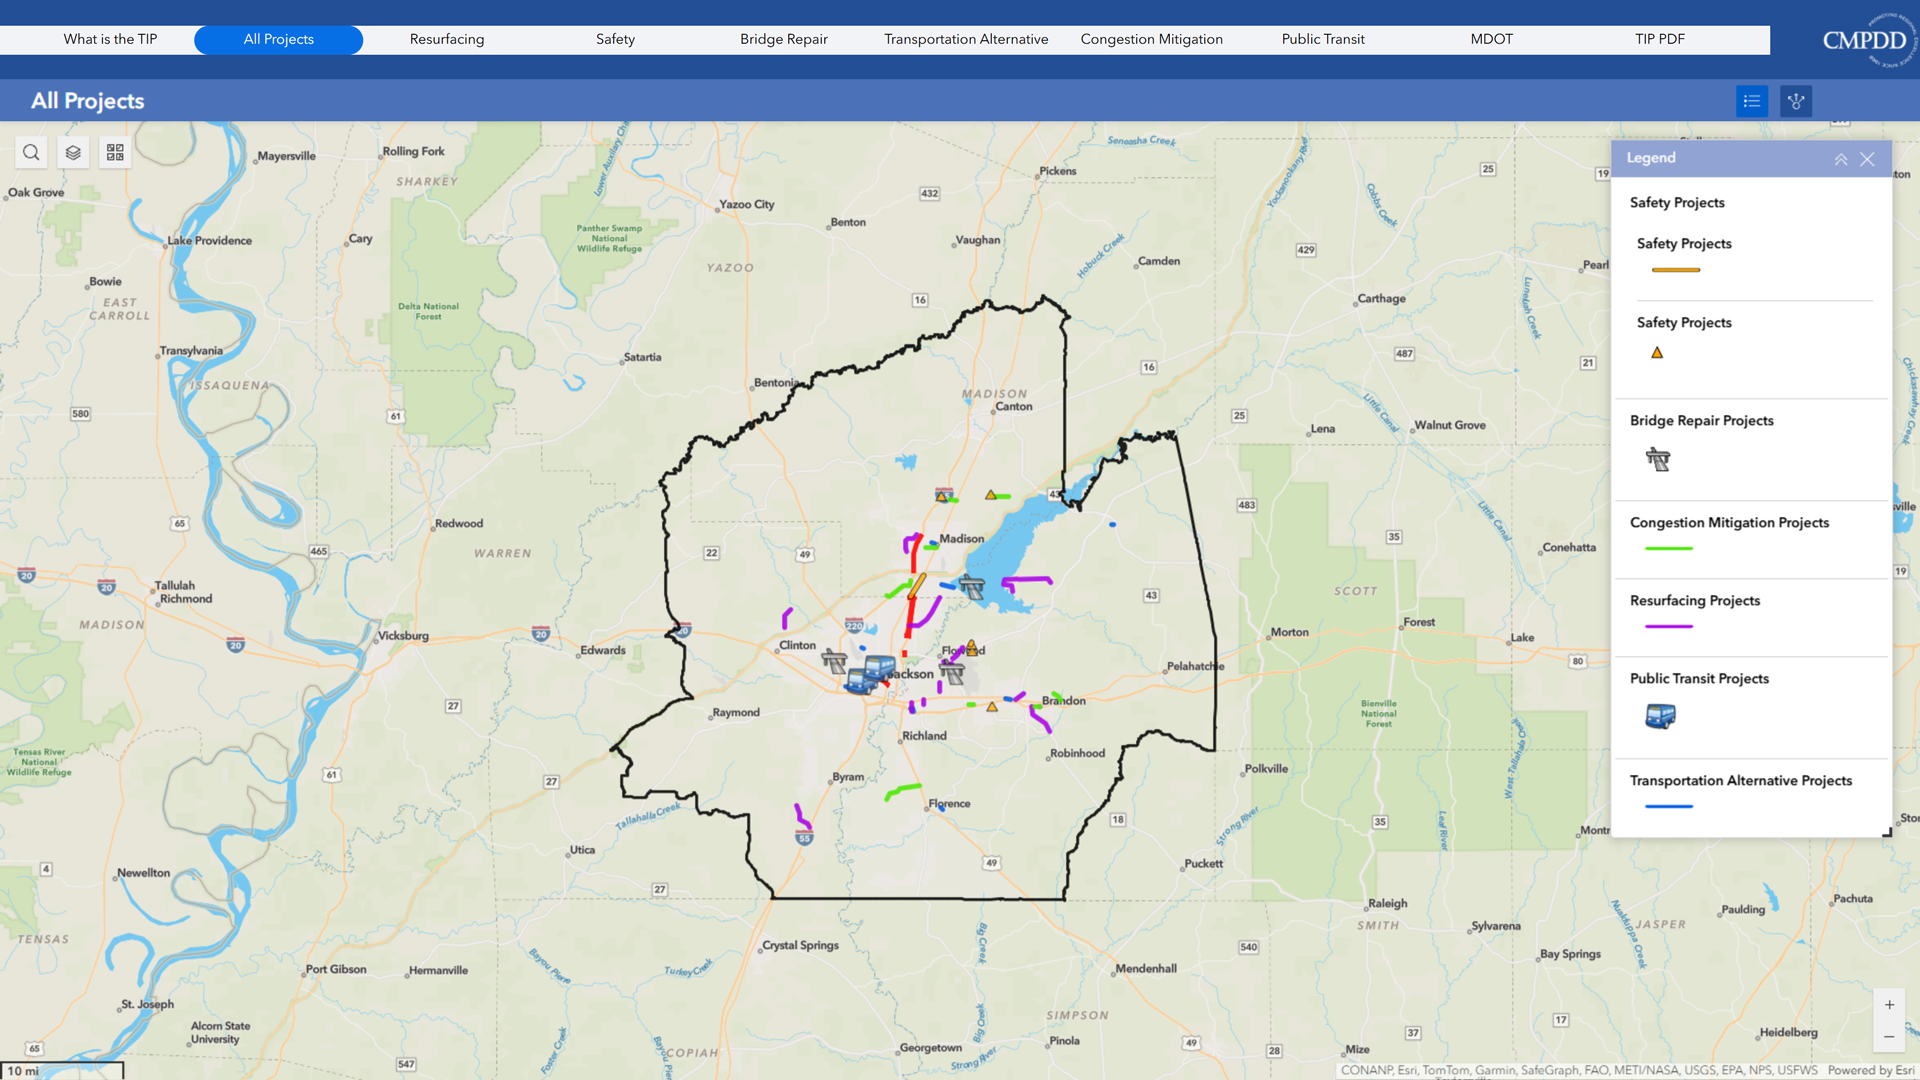Zoom in the map with plus button
Viewport: 1920px width, 1080px height.
click(x=1889, y=1005)
